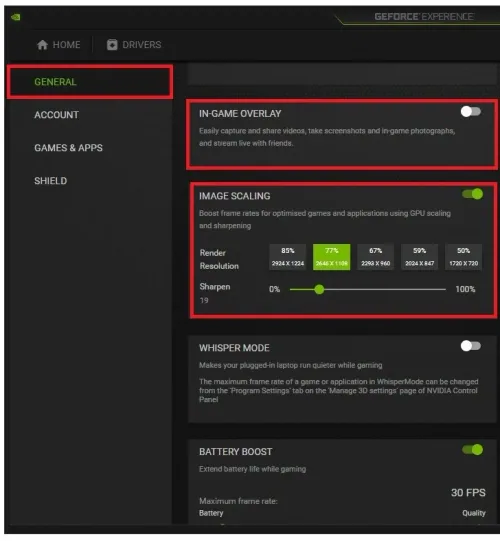This screenshot has width=500, height=541.
Task: Turn off Battery Boost toggle
Action: tap(472, 450)
